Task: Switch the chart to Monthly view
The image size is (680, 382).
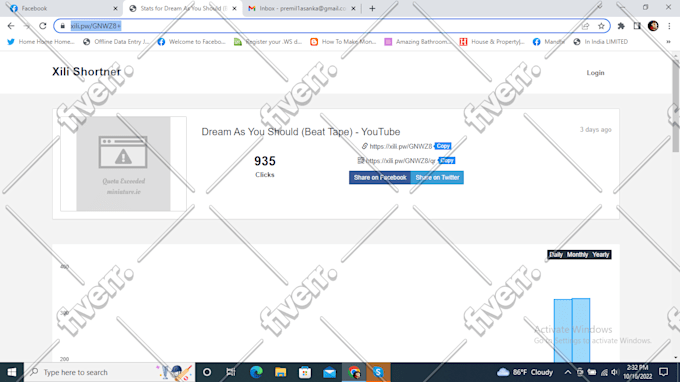Action: coord(577,255)
